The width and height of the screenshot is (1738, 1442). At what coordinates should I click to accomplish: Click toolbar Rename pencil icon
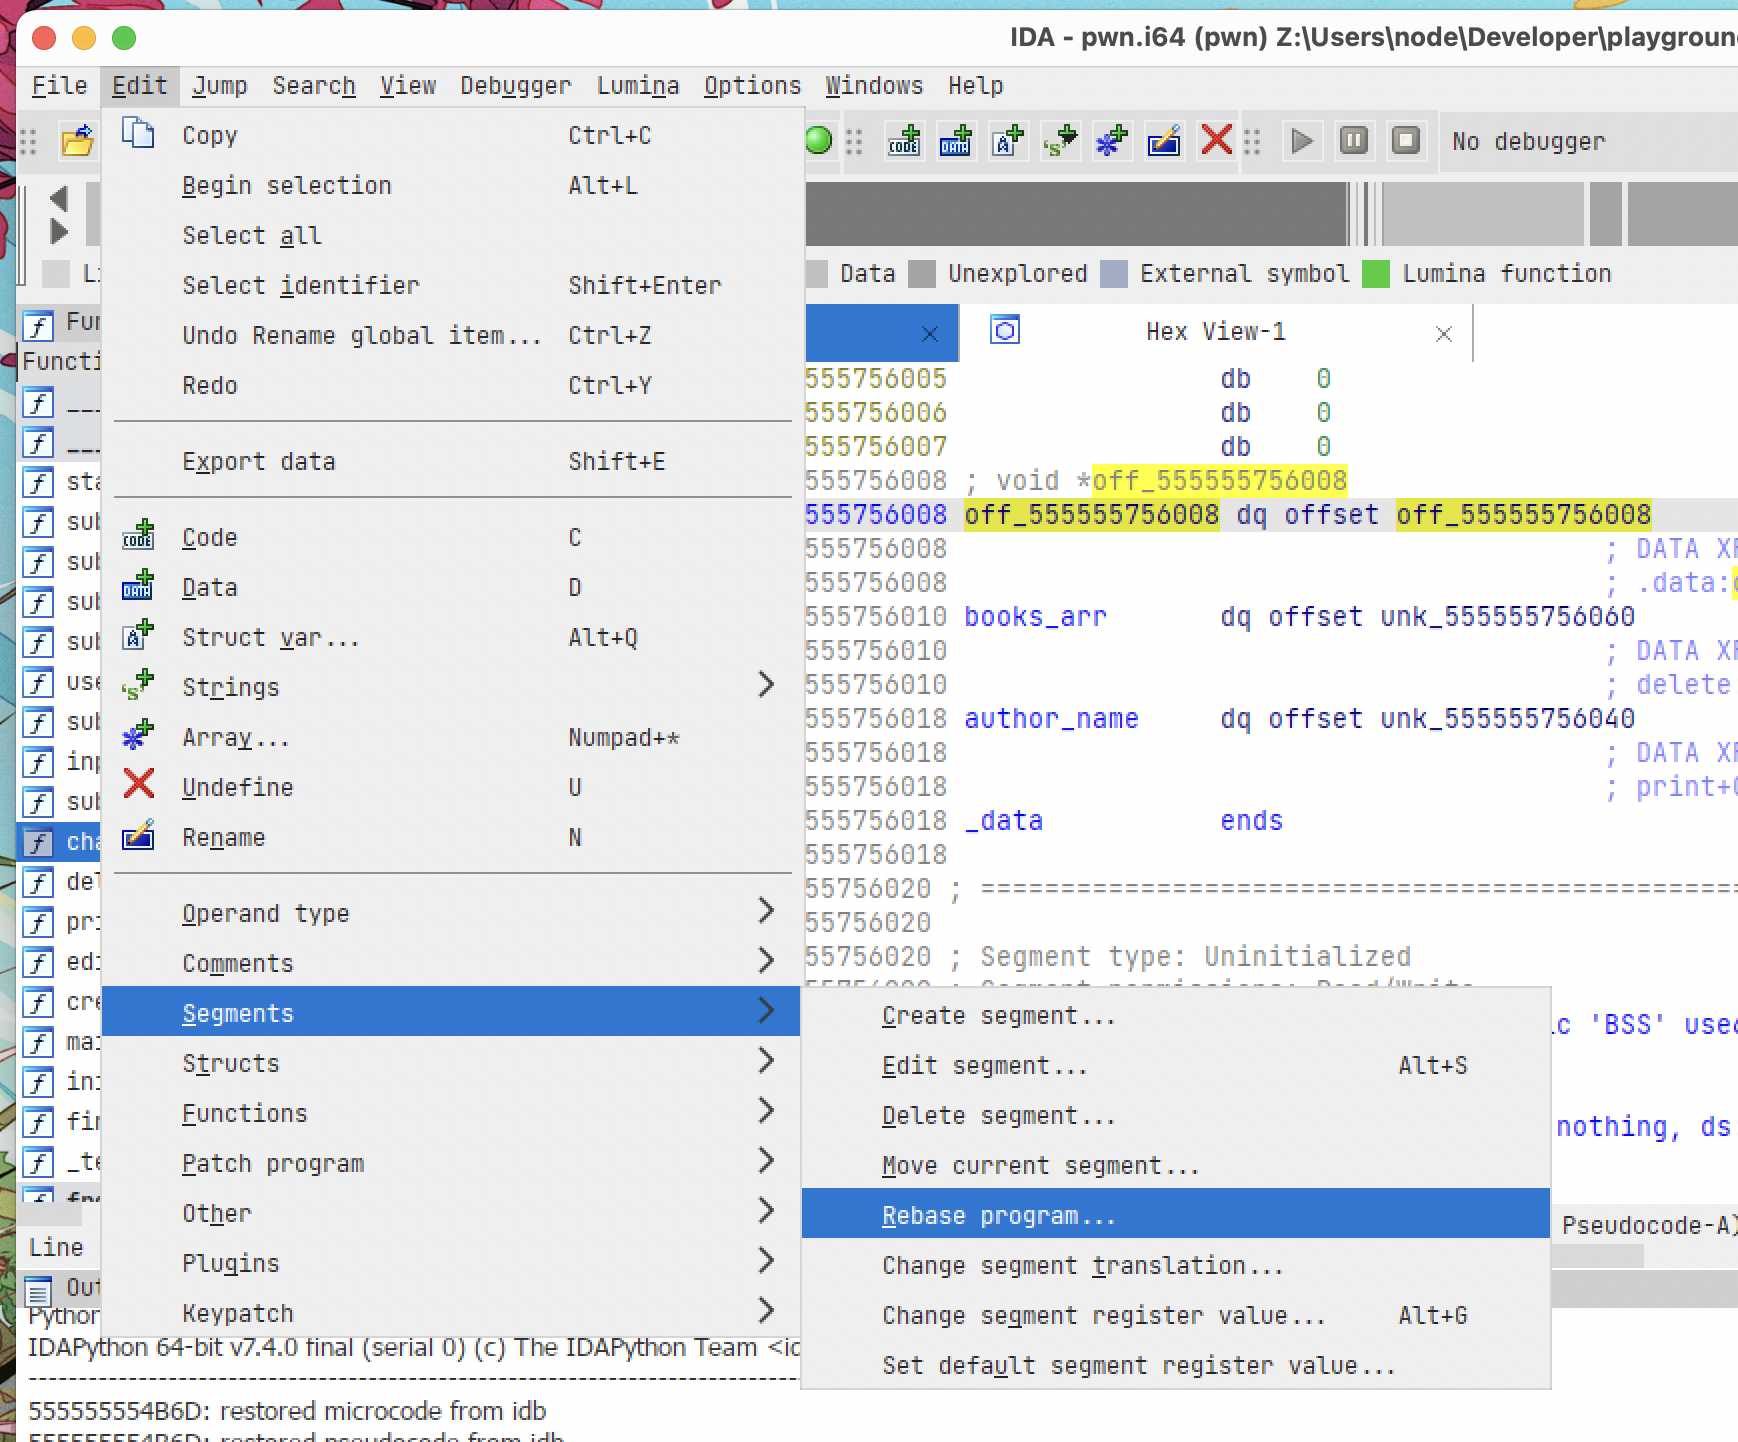[x=1164, y=141]
